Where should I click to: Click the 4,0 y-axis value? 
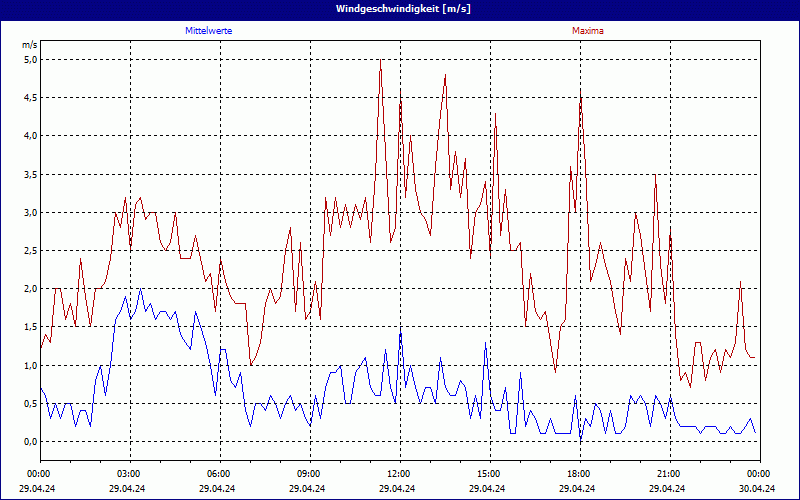(x=30, y=136)
